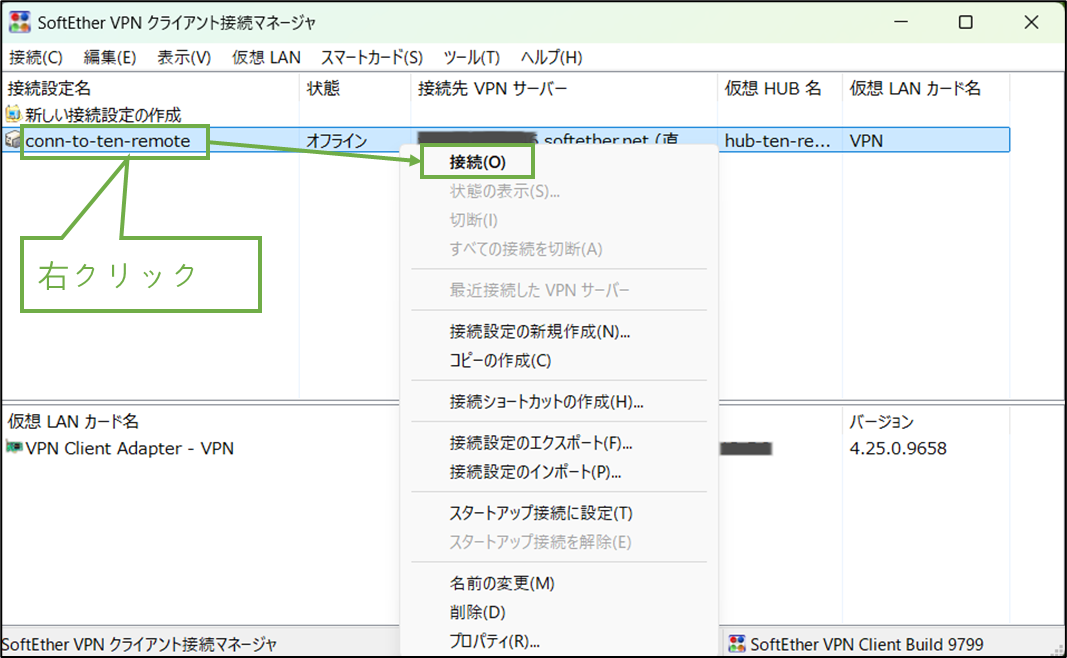Screen dimensions: 1067x658
Task: Open the 編集(E) menu
Action: pyautogui.click(x=110, y=58)
